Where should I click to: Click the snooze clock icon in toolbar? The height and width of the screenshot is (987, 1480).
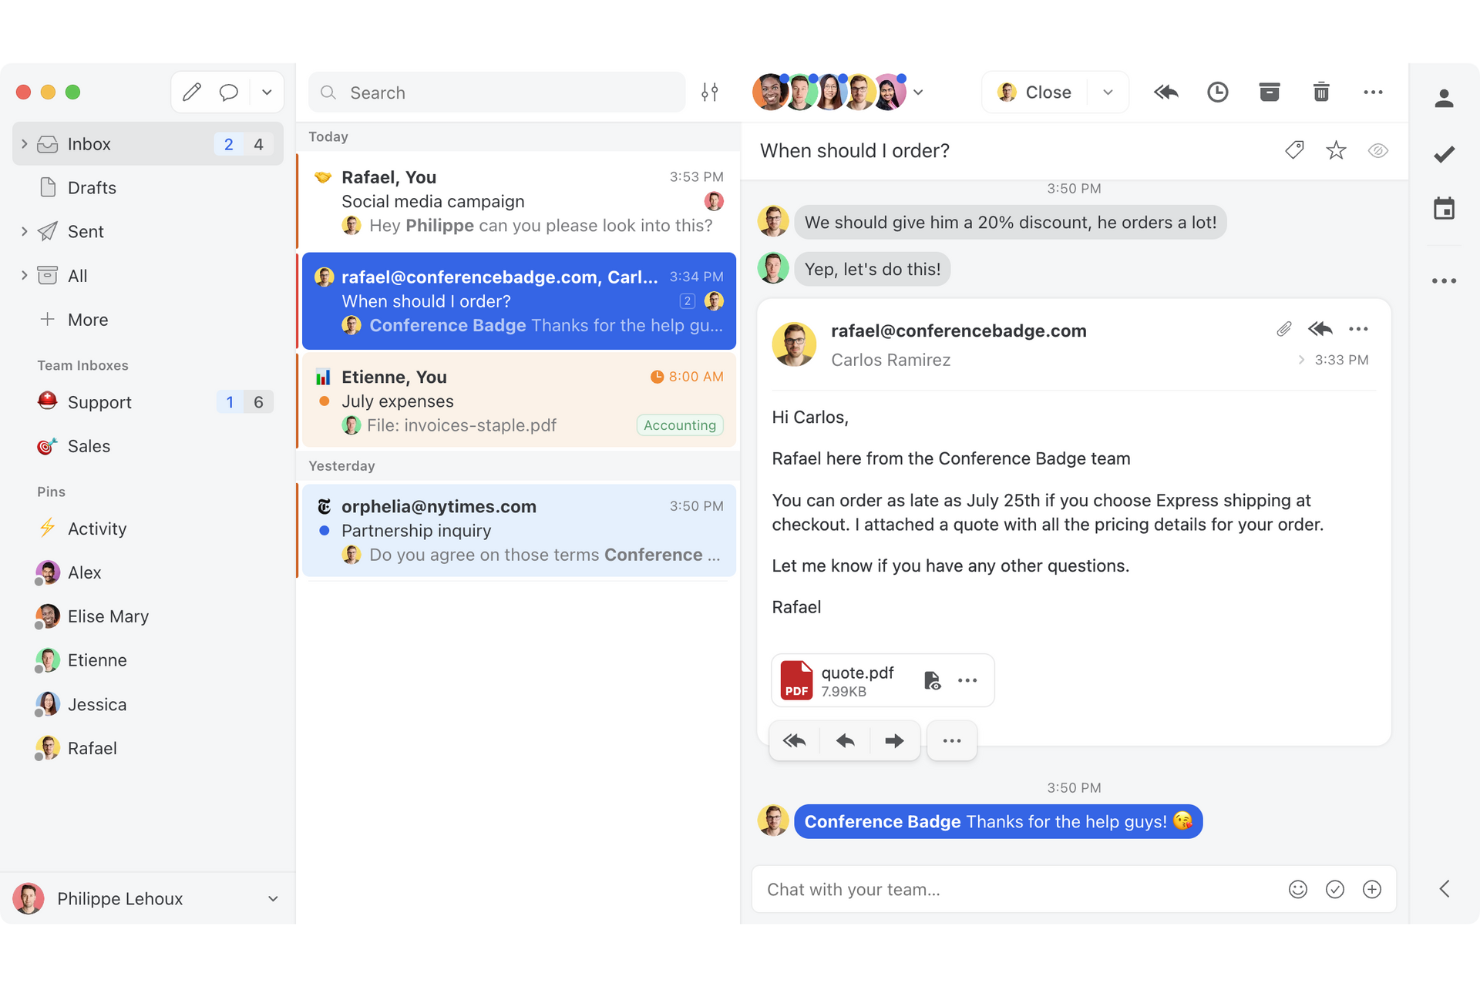[1217, 92]
